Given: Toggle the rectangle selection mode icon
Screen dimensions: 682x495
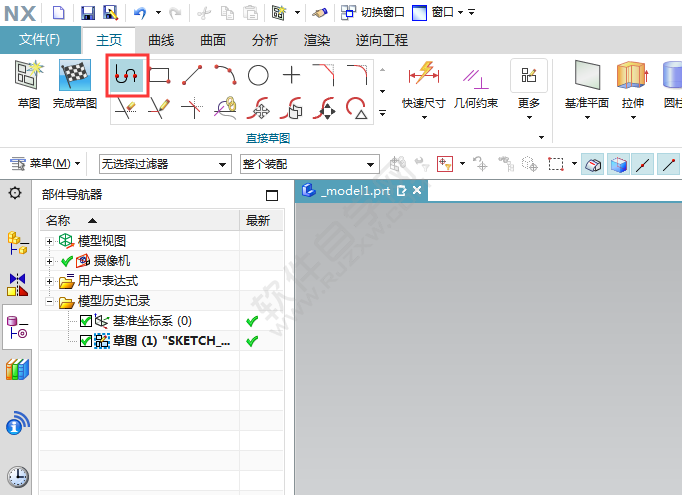Looking at the screenshot, I should pyautogui.click(x=556, y=164).
